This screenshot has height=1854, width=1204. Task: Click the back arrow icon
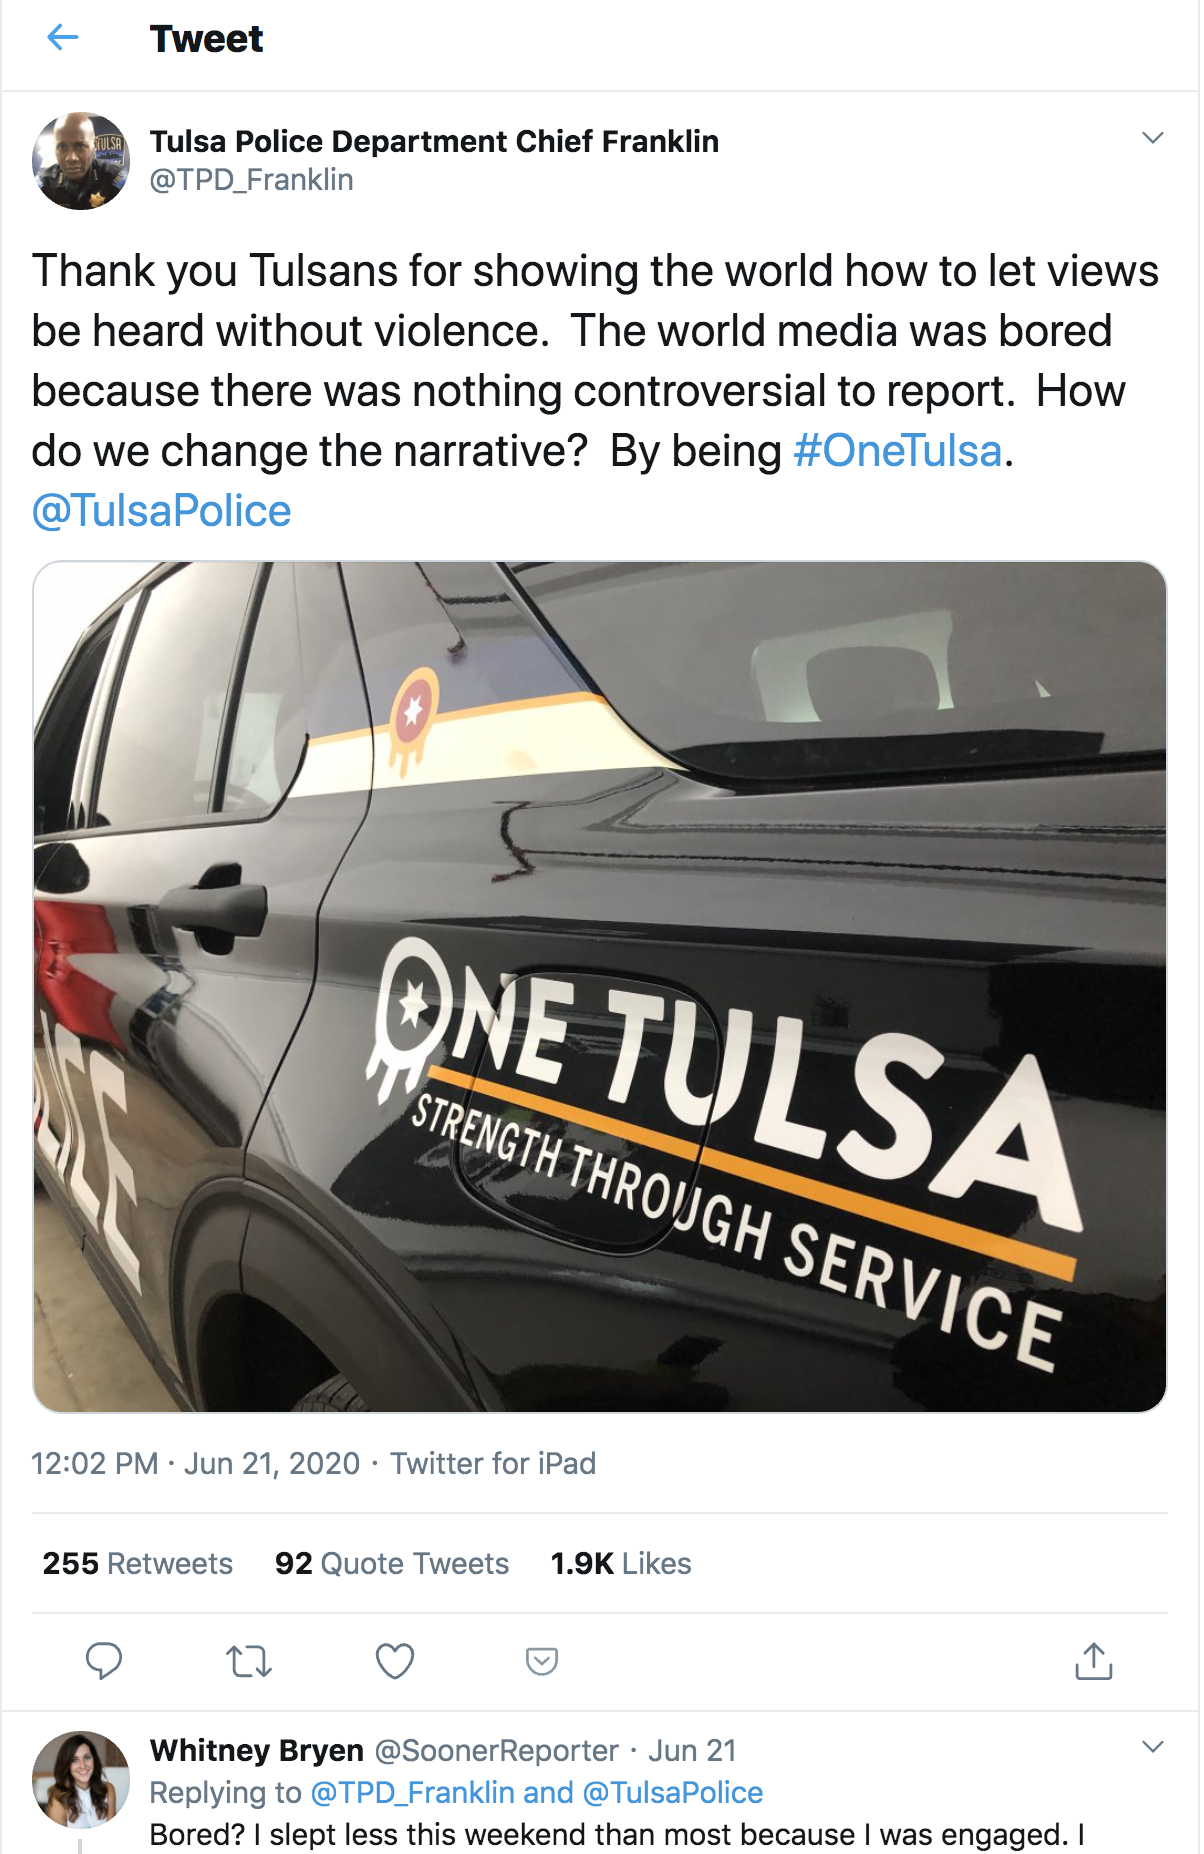click(63, 39)
